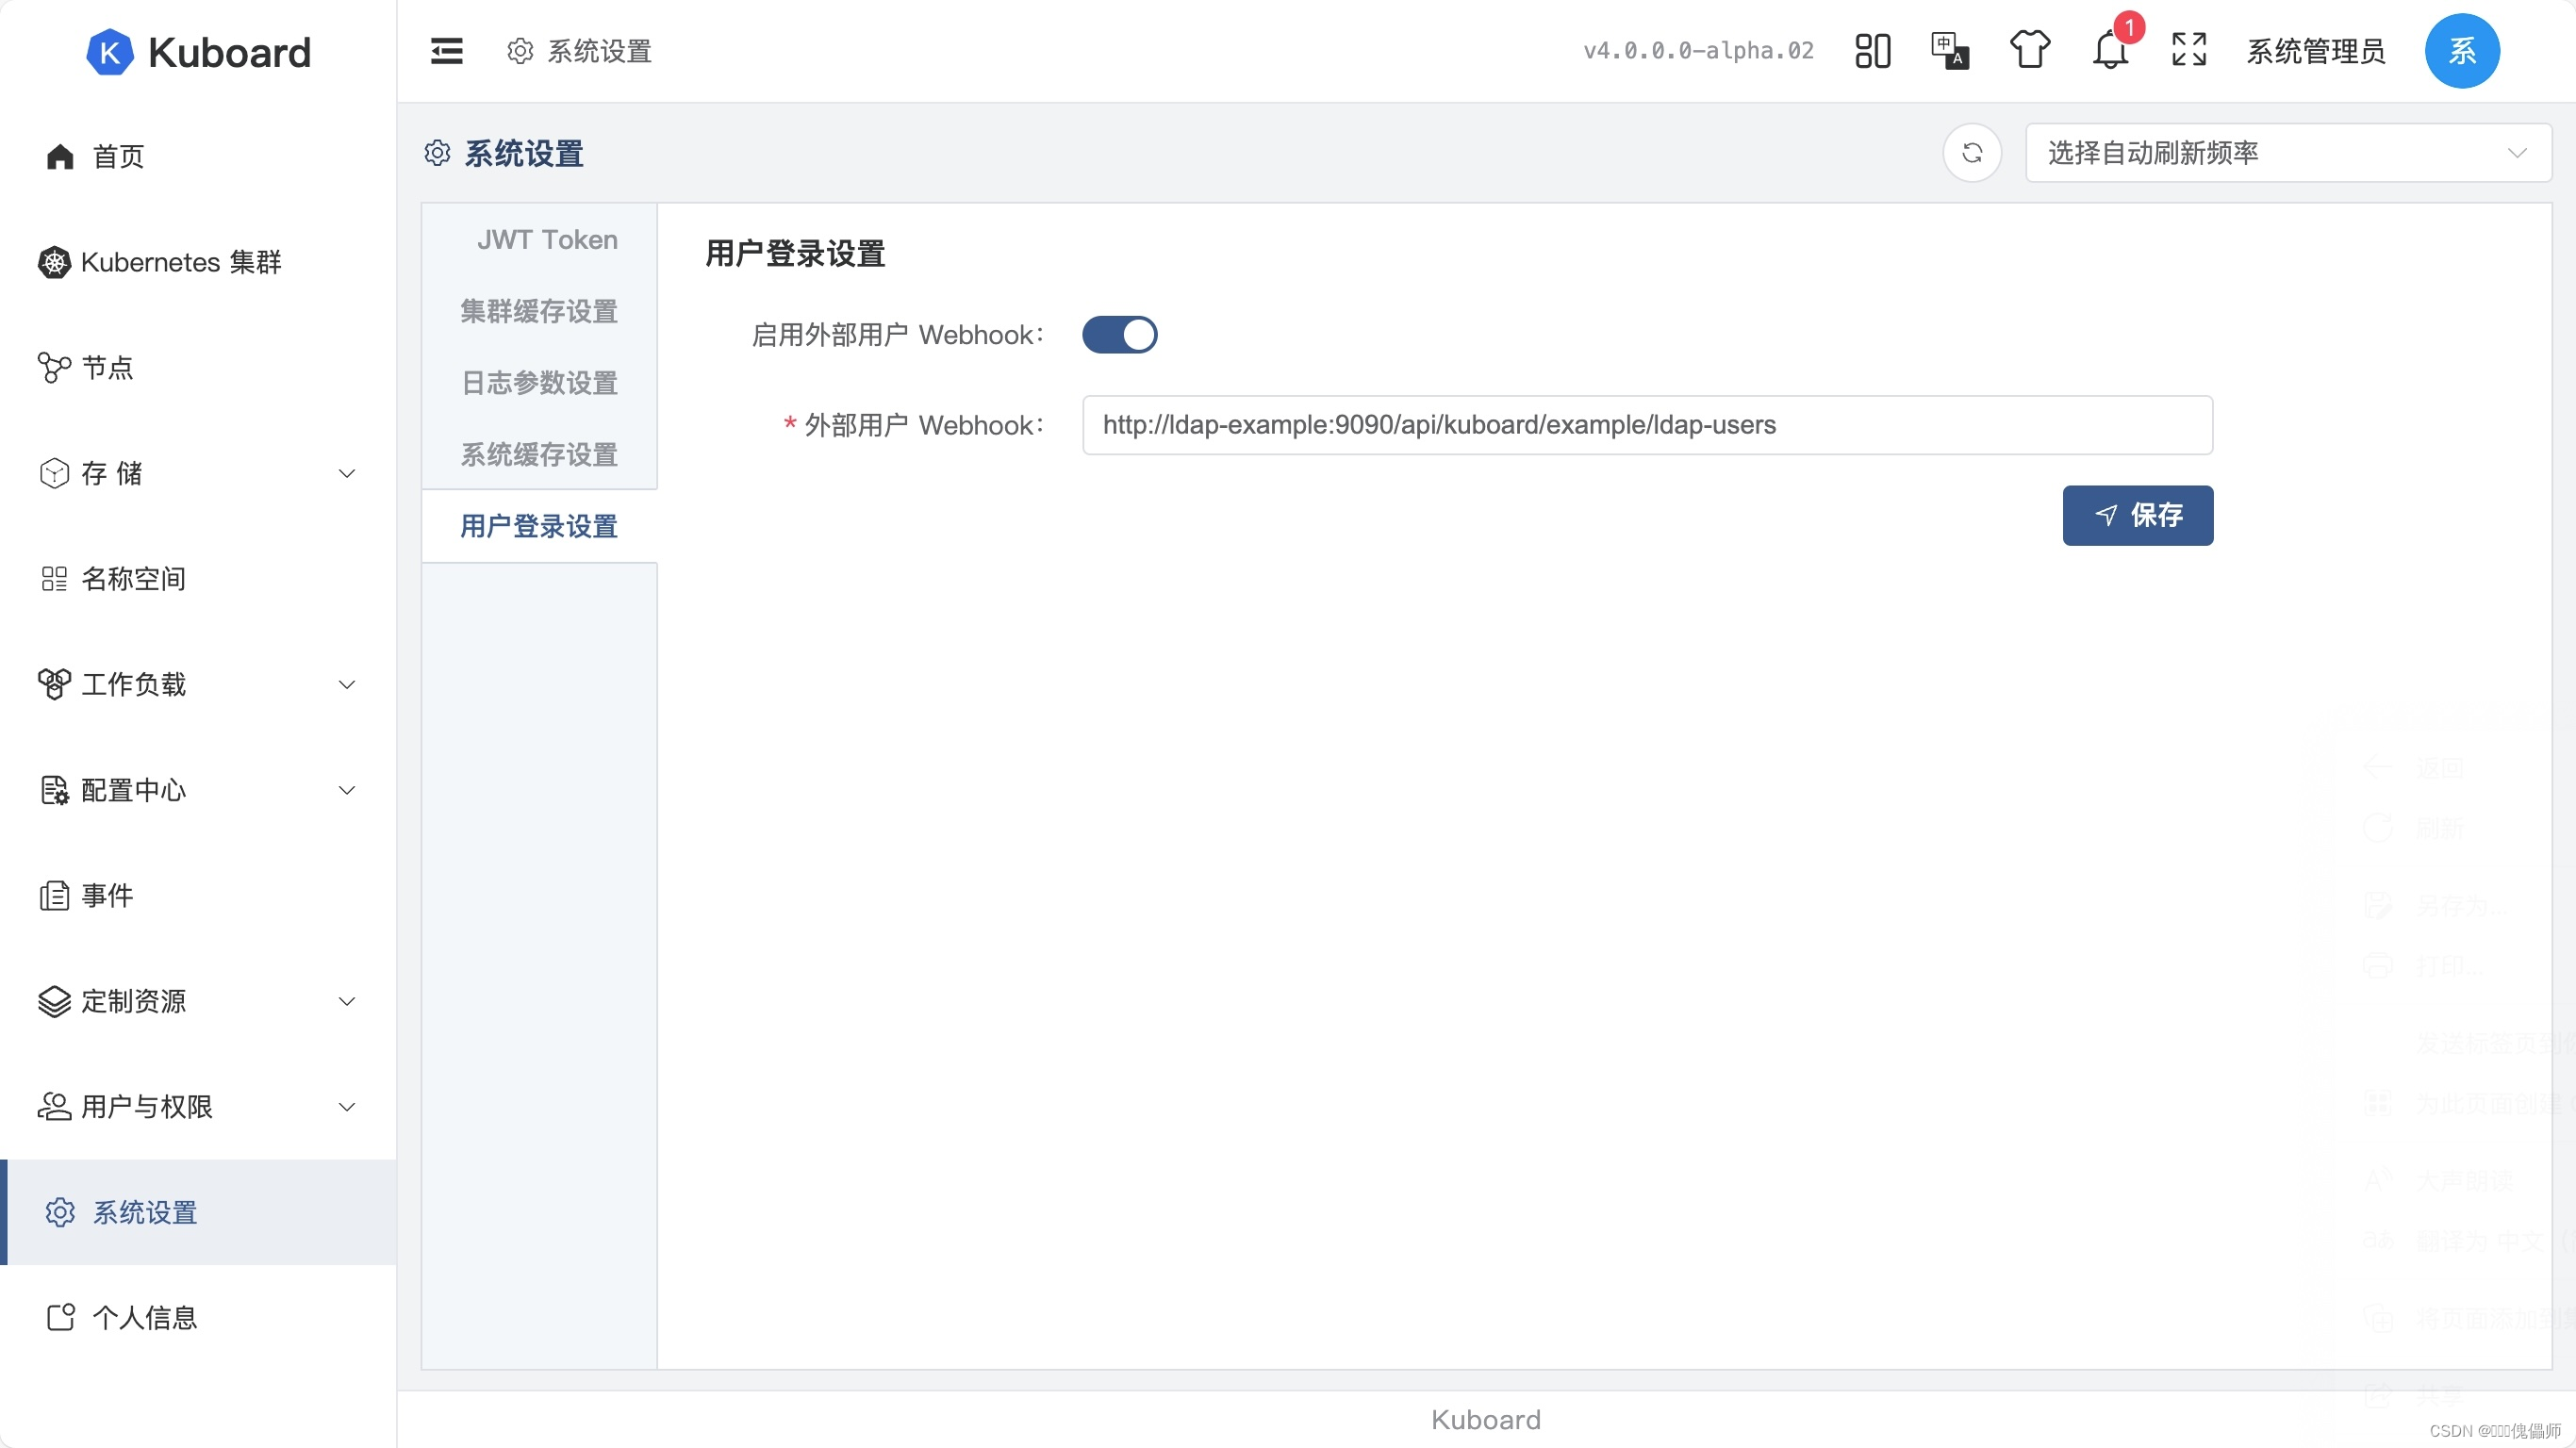Switch to the JWT Token tab
The width and height of the screenshot is (2576, 1448).
tap(547, 239)
